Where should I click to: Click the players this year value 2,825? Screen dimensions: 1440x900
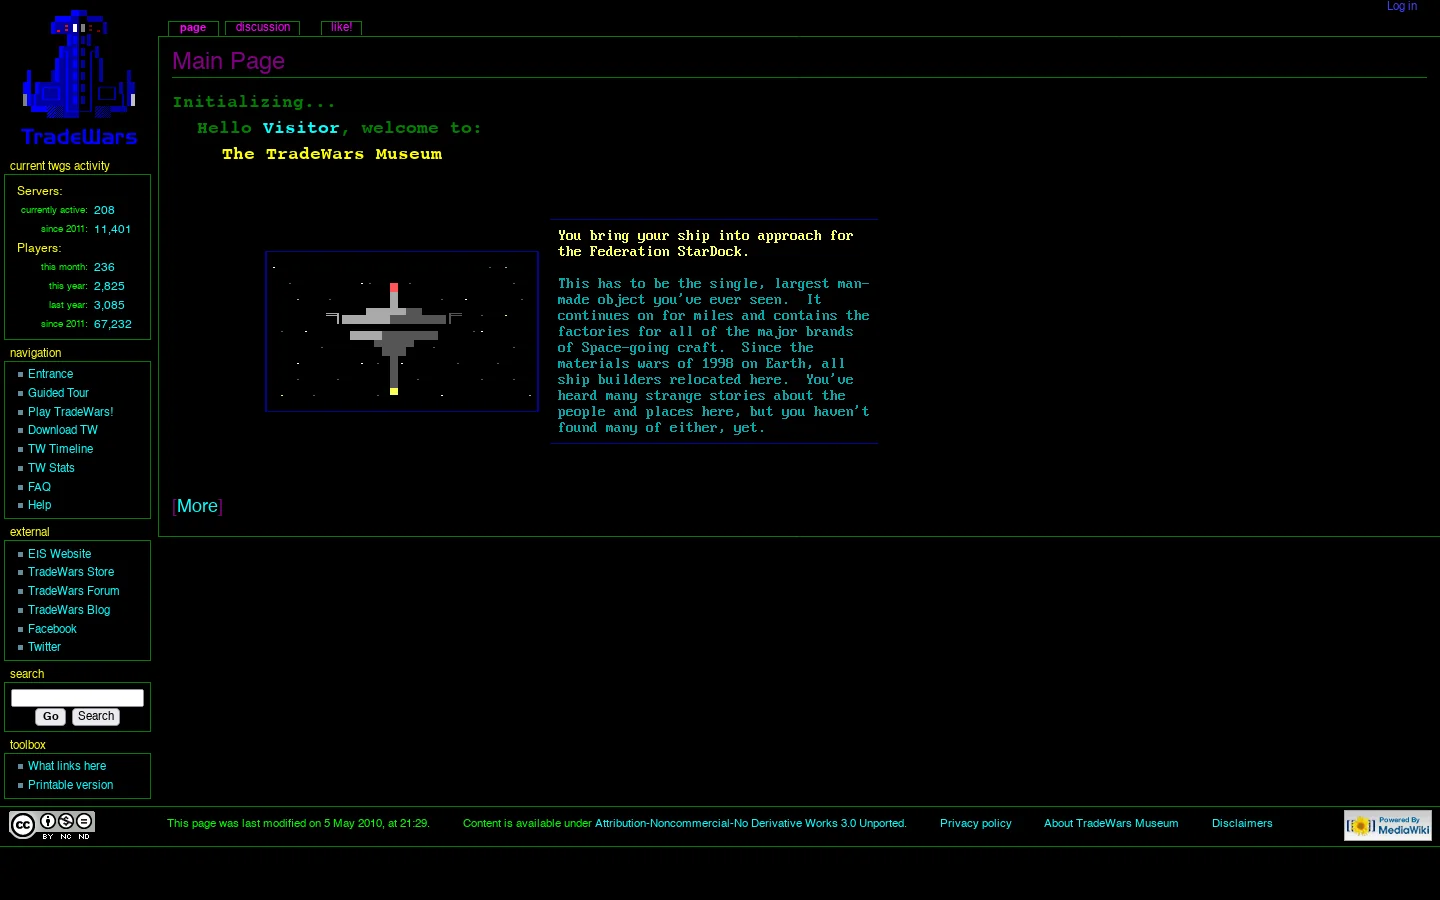pyautogui.click(x=109, y=286)
